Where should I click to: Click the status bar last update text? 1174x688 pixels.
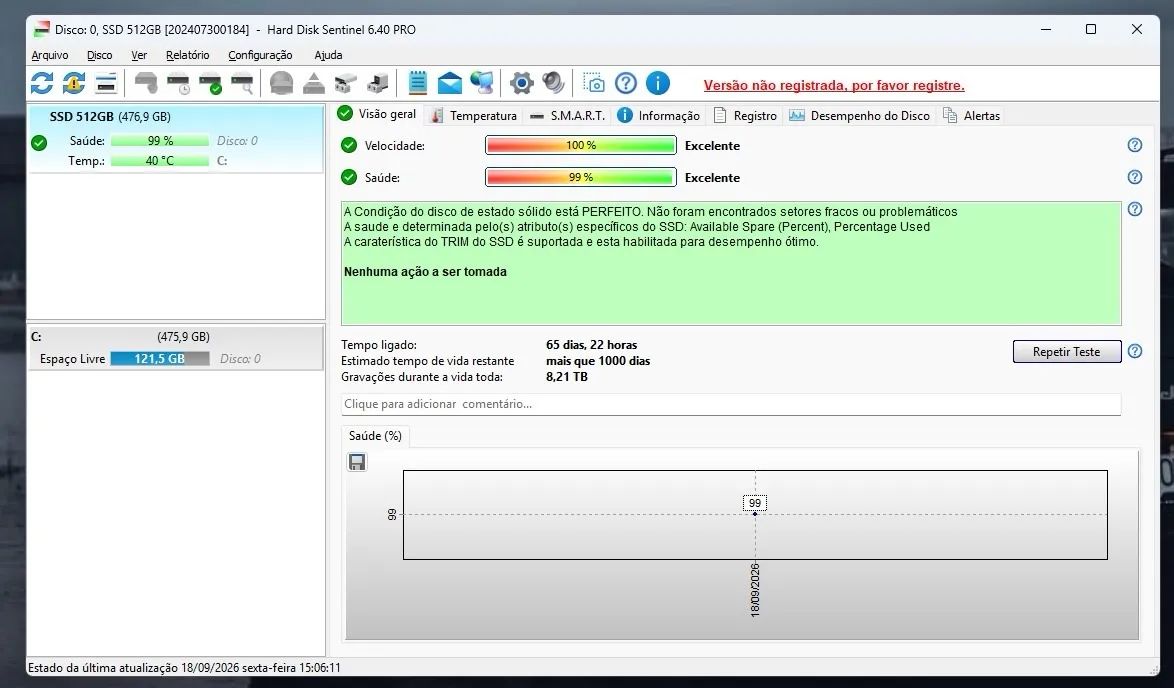click(x=184, y=668)
